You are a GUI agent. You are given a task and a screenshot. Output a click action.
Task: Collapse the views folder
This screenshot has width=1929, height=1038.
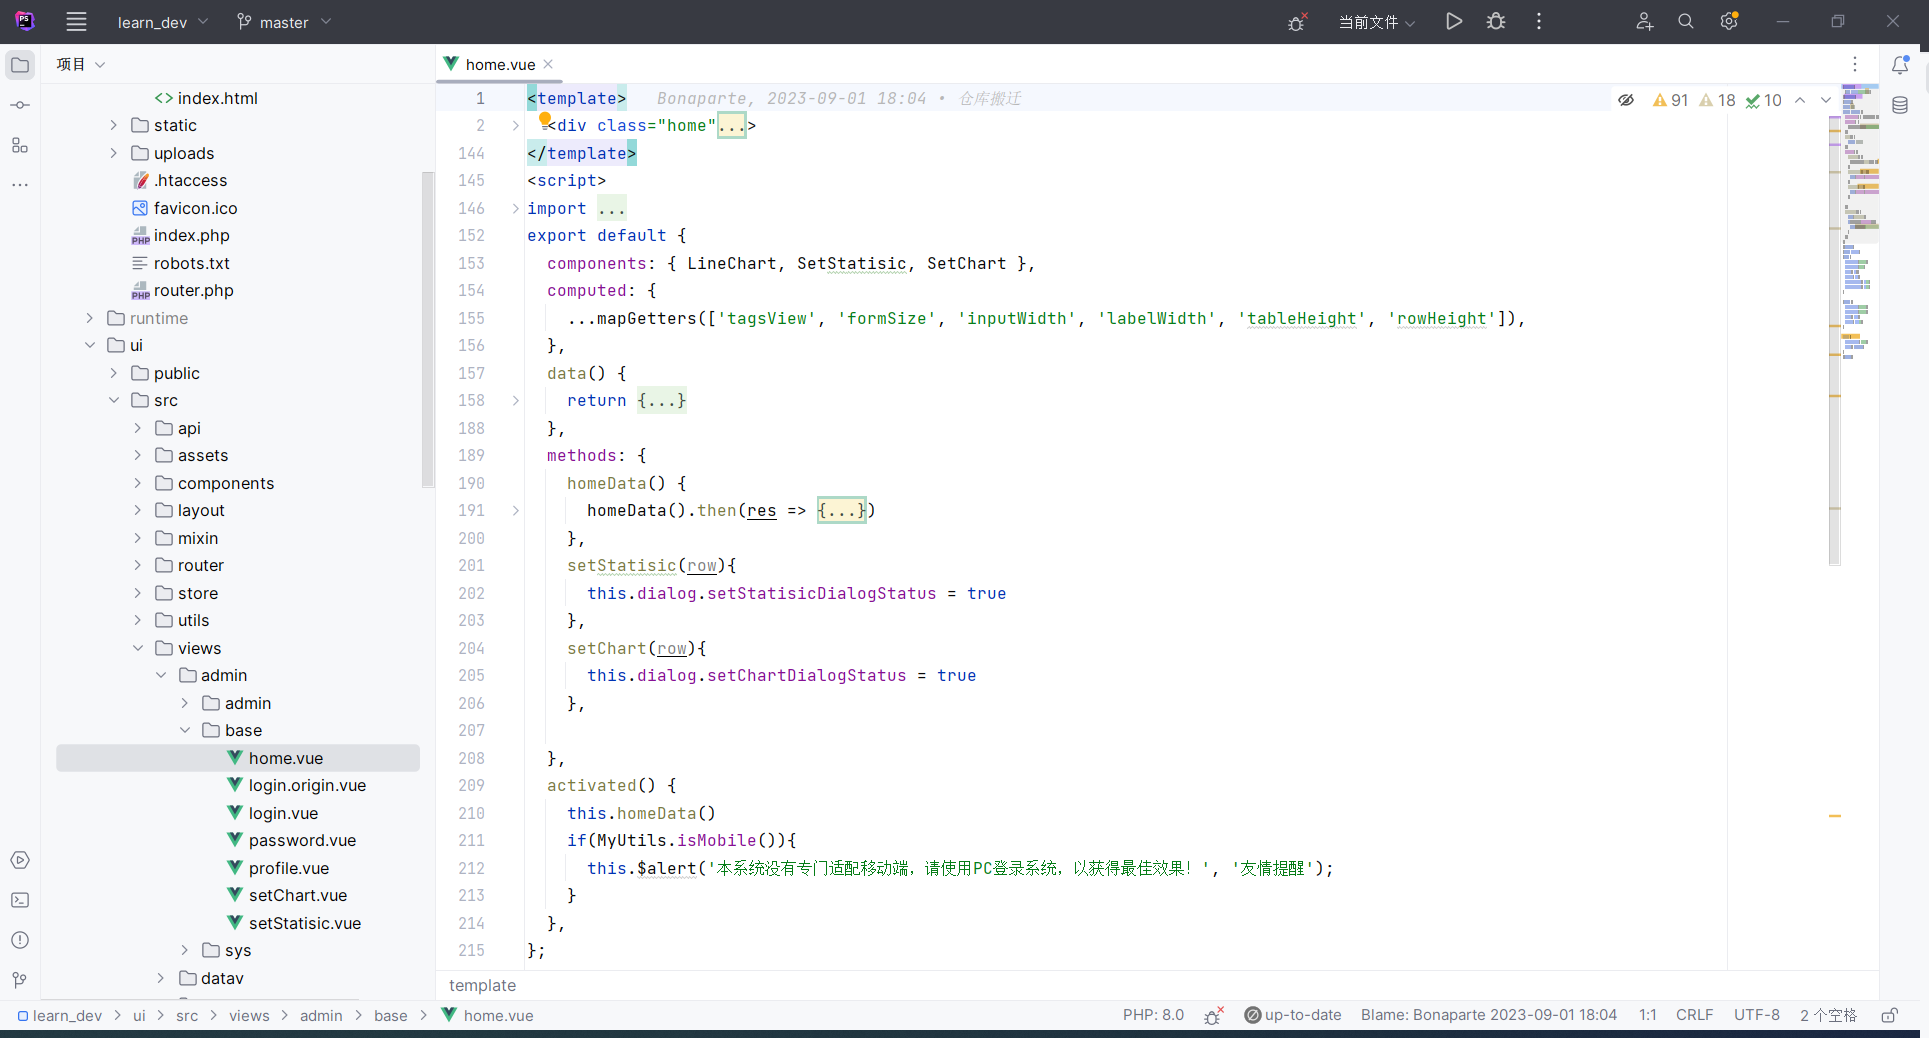pos(138,648)
